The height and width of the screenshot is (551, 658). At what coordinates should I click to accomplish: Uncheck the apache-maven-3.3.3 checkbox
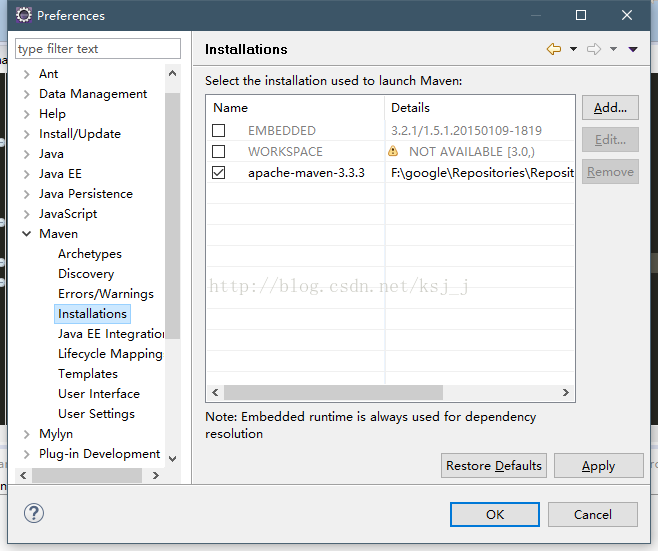pos(218,172)
